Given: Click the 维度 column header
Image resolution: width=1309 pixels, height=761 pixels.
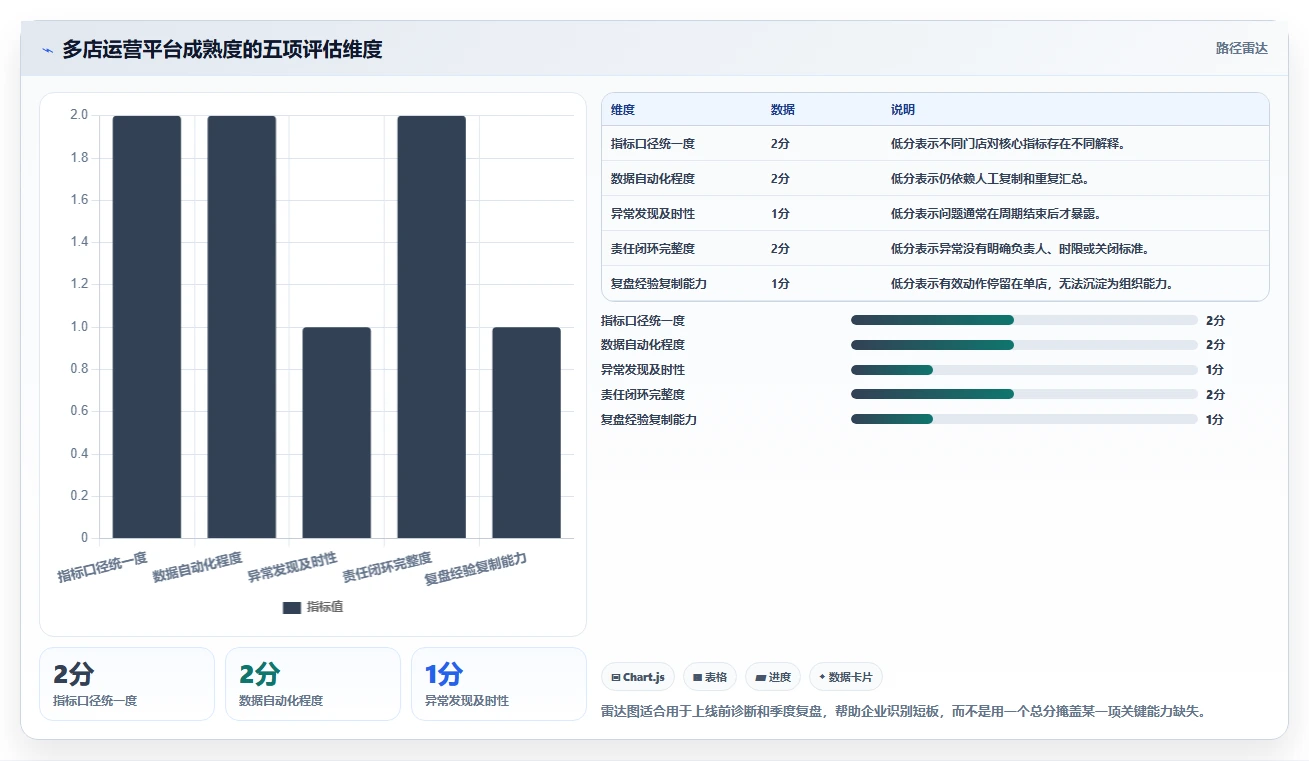Looking at the screenshot, I should pyautogui.click(x=623, y=110).
